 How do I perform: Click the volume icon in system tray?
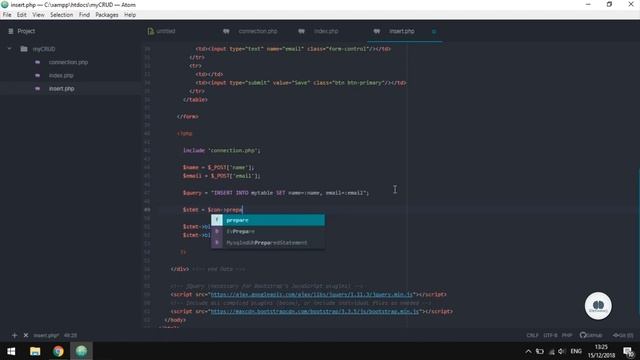pyautogui.click(x=562, y=351)
